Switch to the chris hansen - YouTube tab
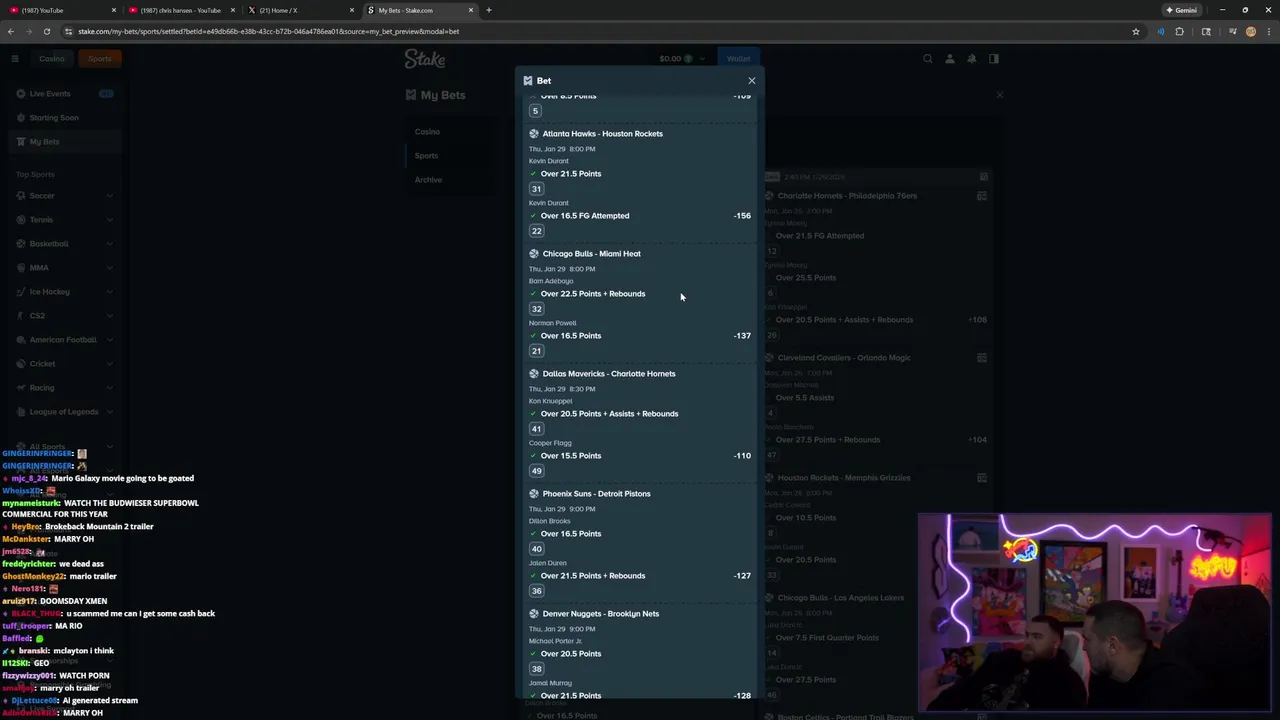The image size is (1280, 720). pyautogui.click(x=180, y=10)
